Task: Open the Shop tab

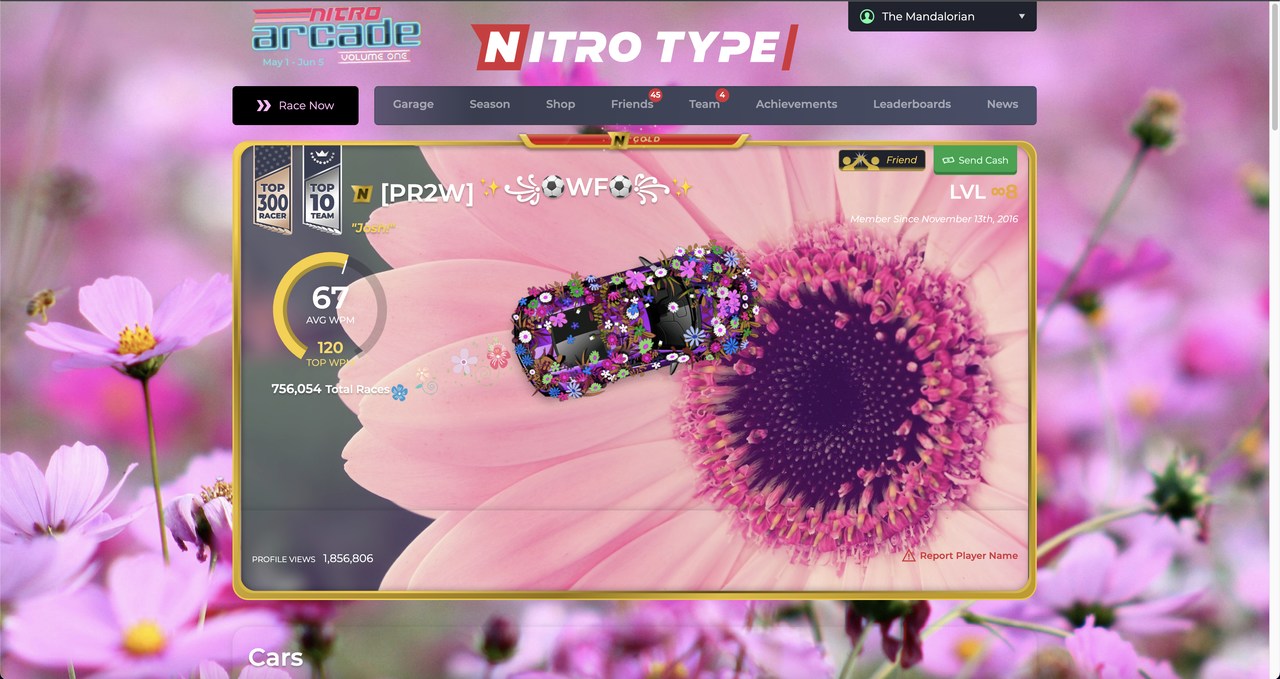Action: tap(560, 104)
